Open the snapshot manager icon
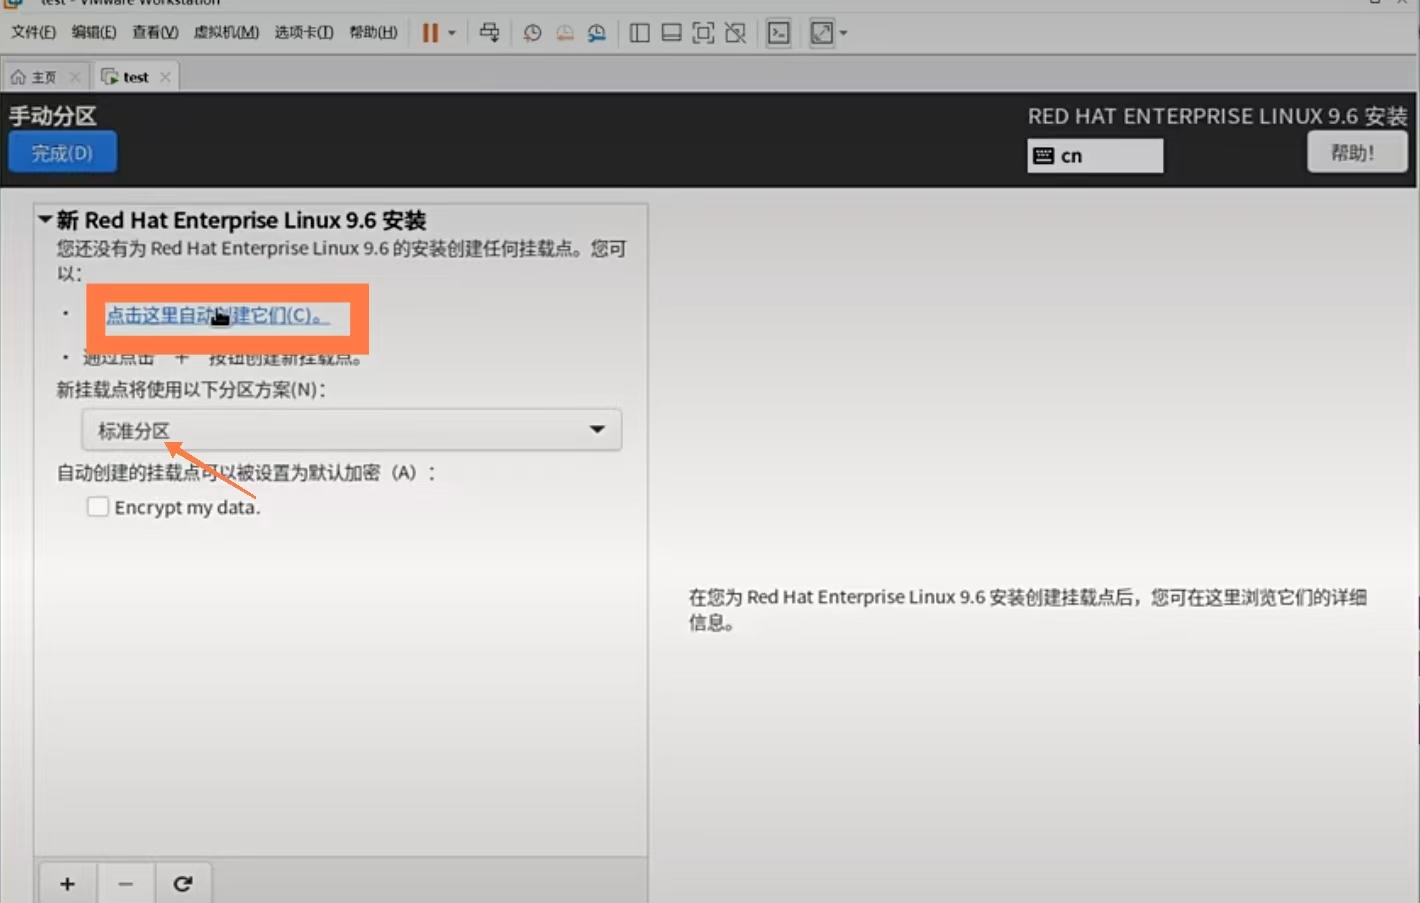The width and height of the screenshot is (1420, 903). (x=597, y=33)
